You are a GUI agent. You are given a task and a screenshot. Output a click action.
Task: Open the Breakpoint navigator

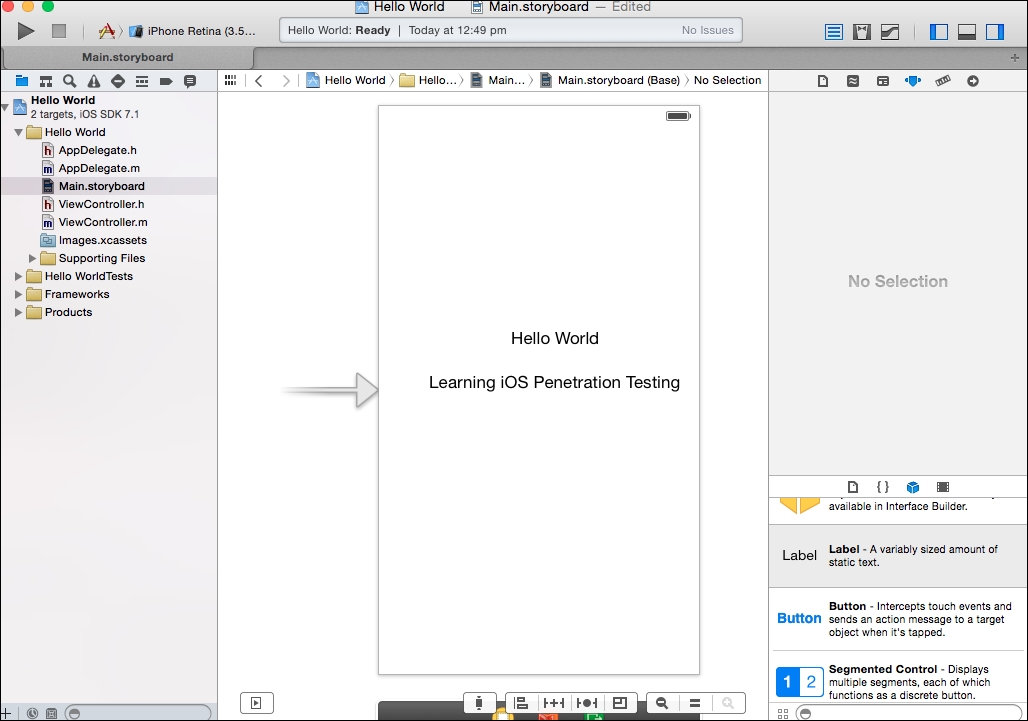click(x=165, y=81)
